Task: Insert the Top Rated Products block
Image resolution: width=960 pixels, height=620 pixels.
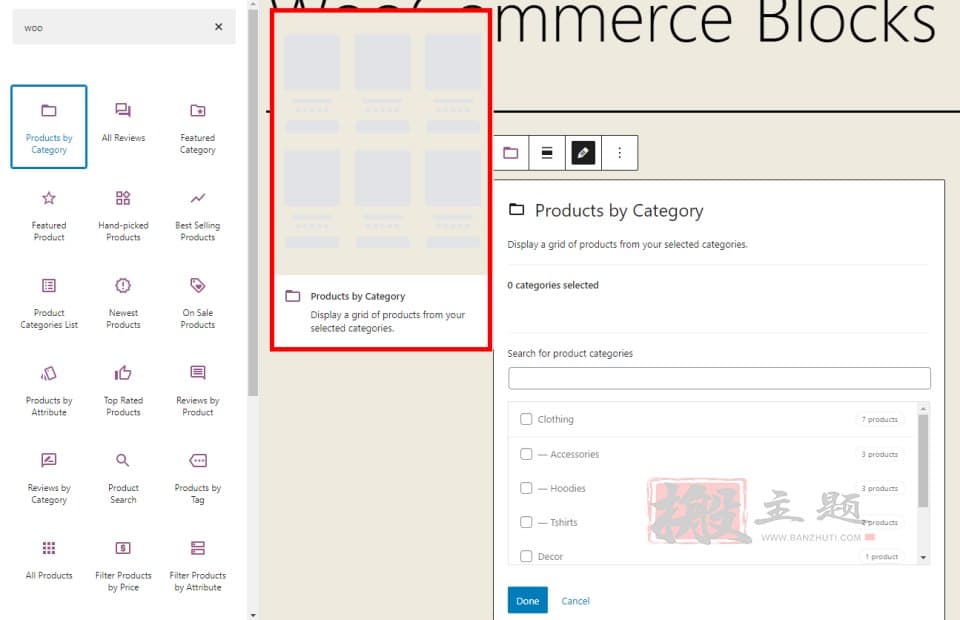Action: pyautogui.click(x=123, y=390)
